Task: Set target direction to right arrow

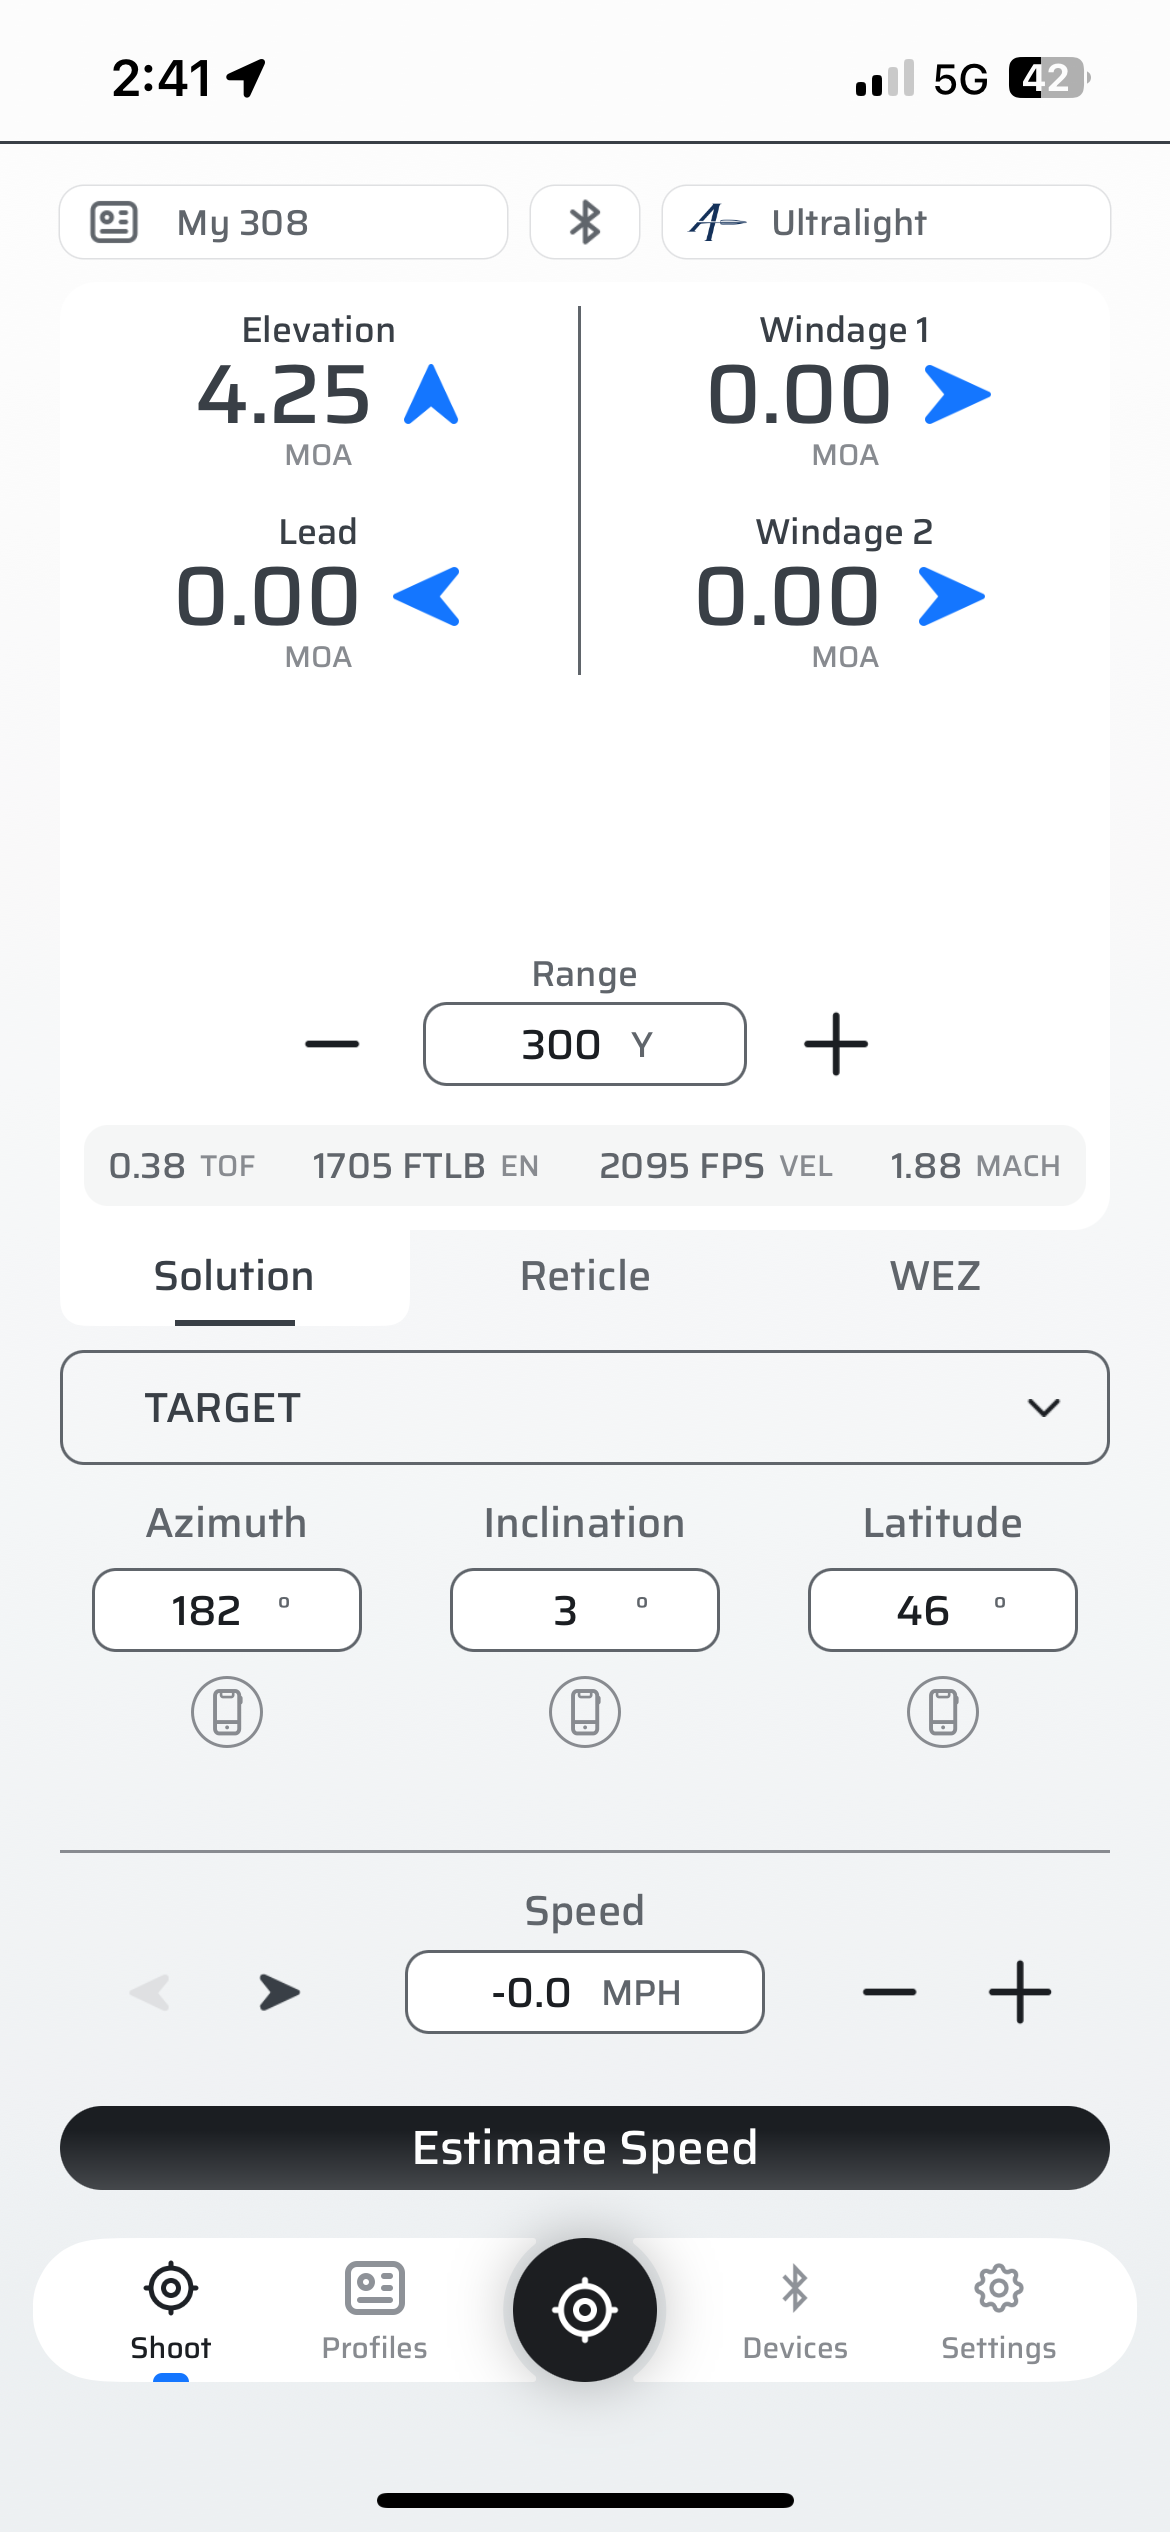Action: click(279, 1992)
